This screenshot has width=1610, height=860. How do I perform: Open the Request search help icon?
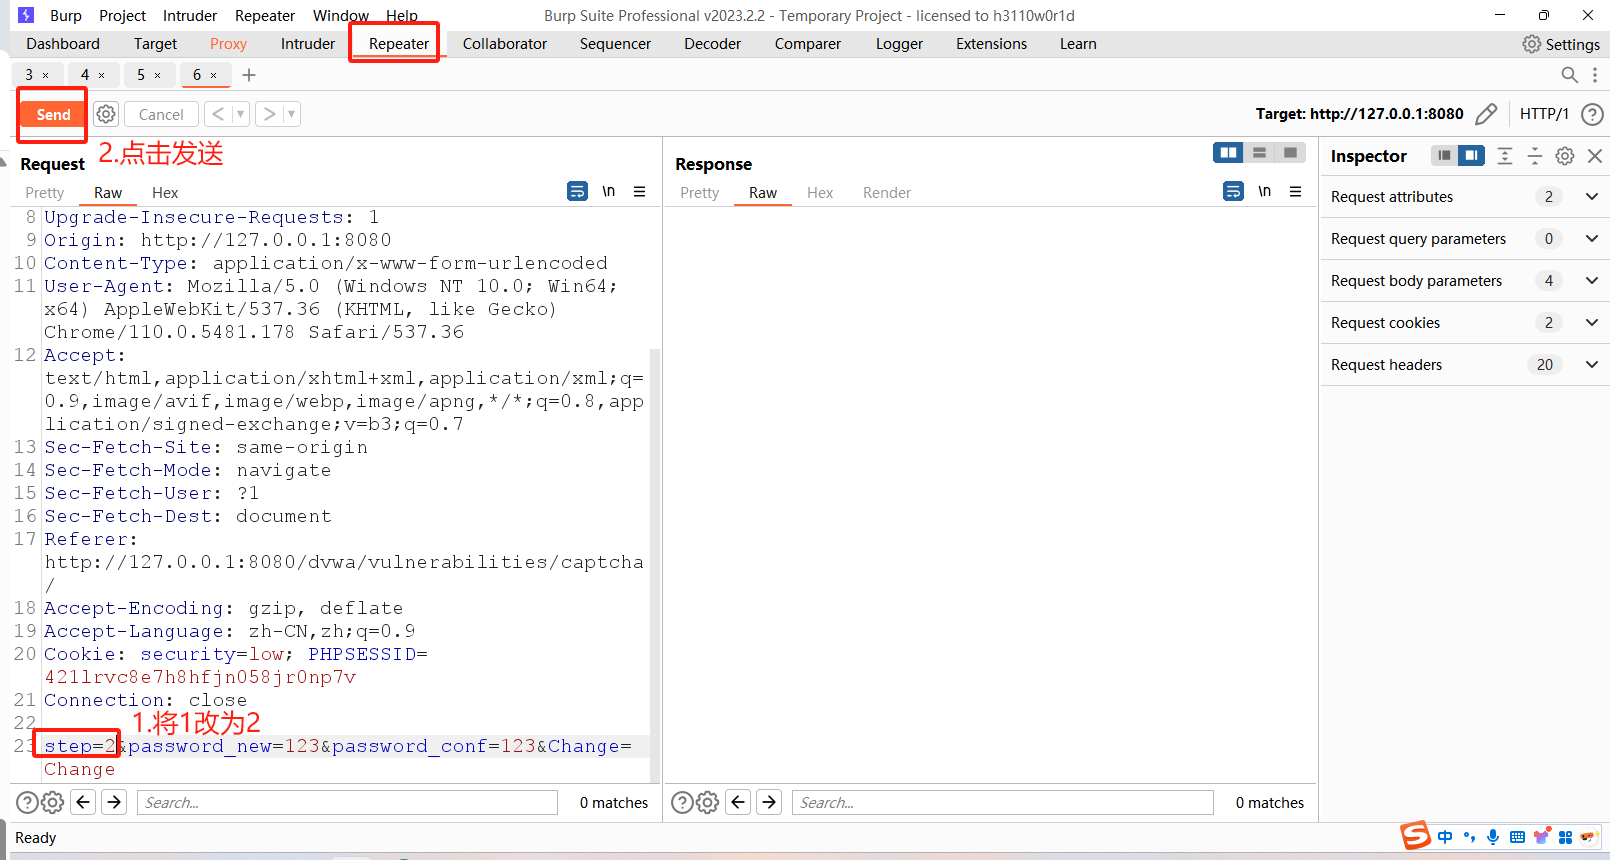(x=27, y=802)
